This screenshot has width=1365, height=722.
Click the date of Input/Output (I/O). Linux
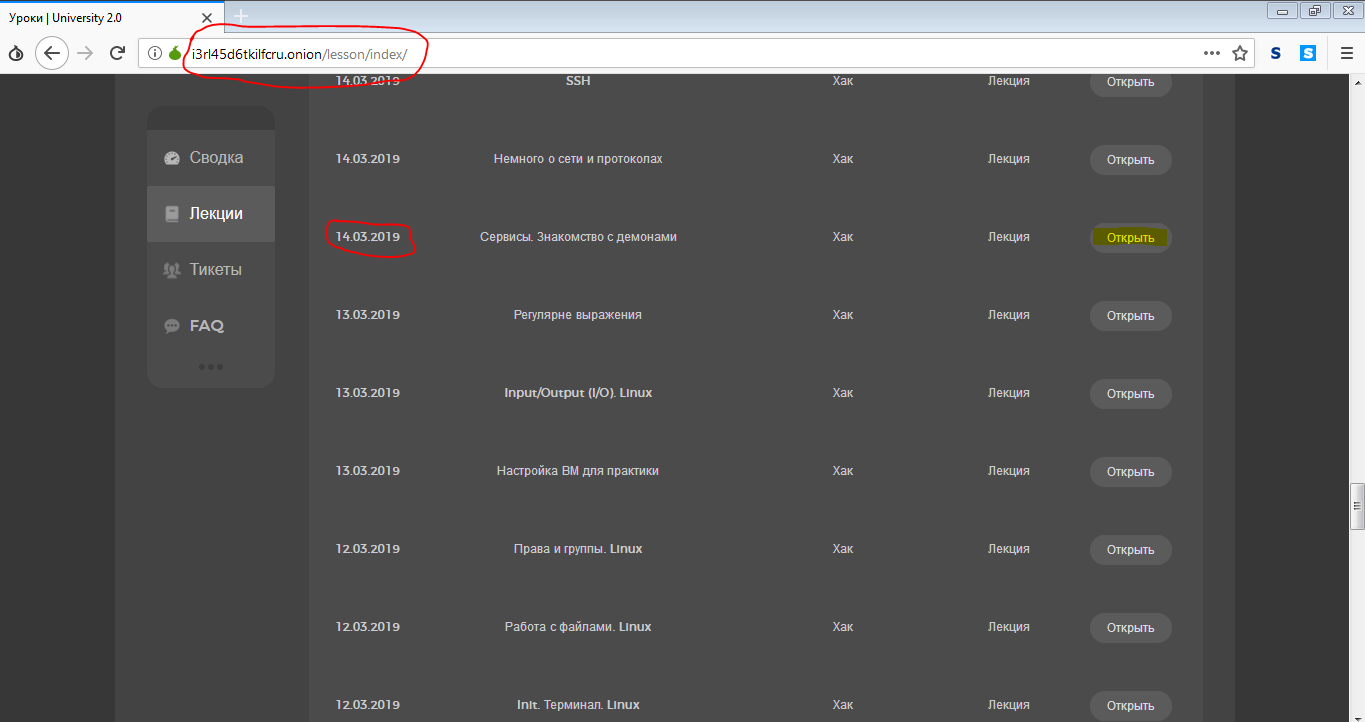tap(368, 393)
